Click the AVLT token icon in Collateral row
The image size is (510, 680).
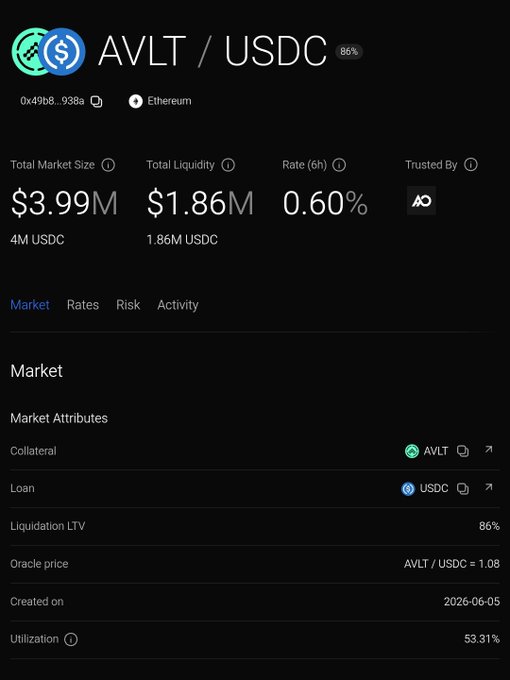tap(412, 451)
